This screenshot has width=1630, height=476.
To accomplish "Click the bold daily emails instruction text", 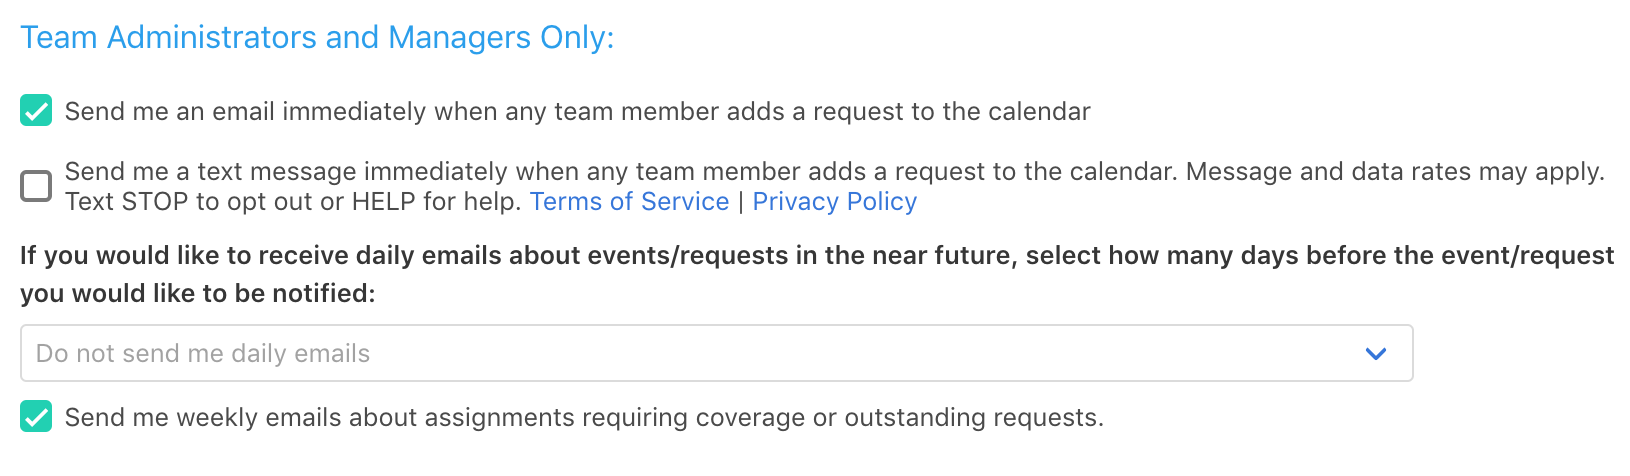I will (x=816, y=256).
